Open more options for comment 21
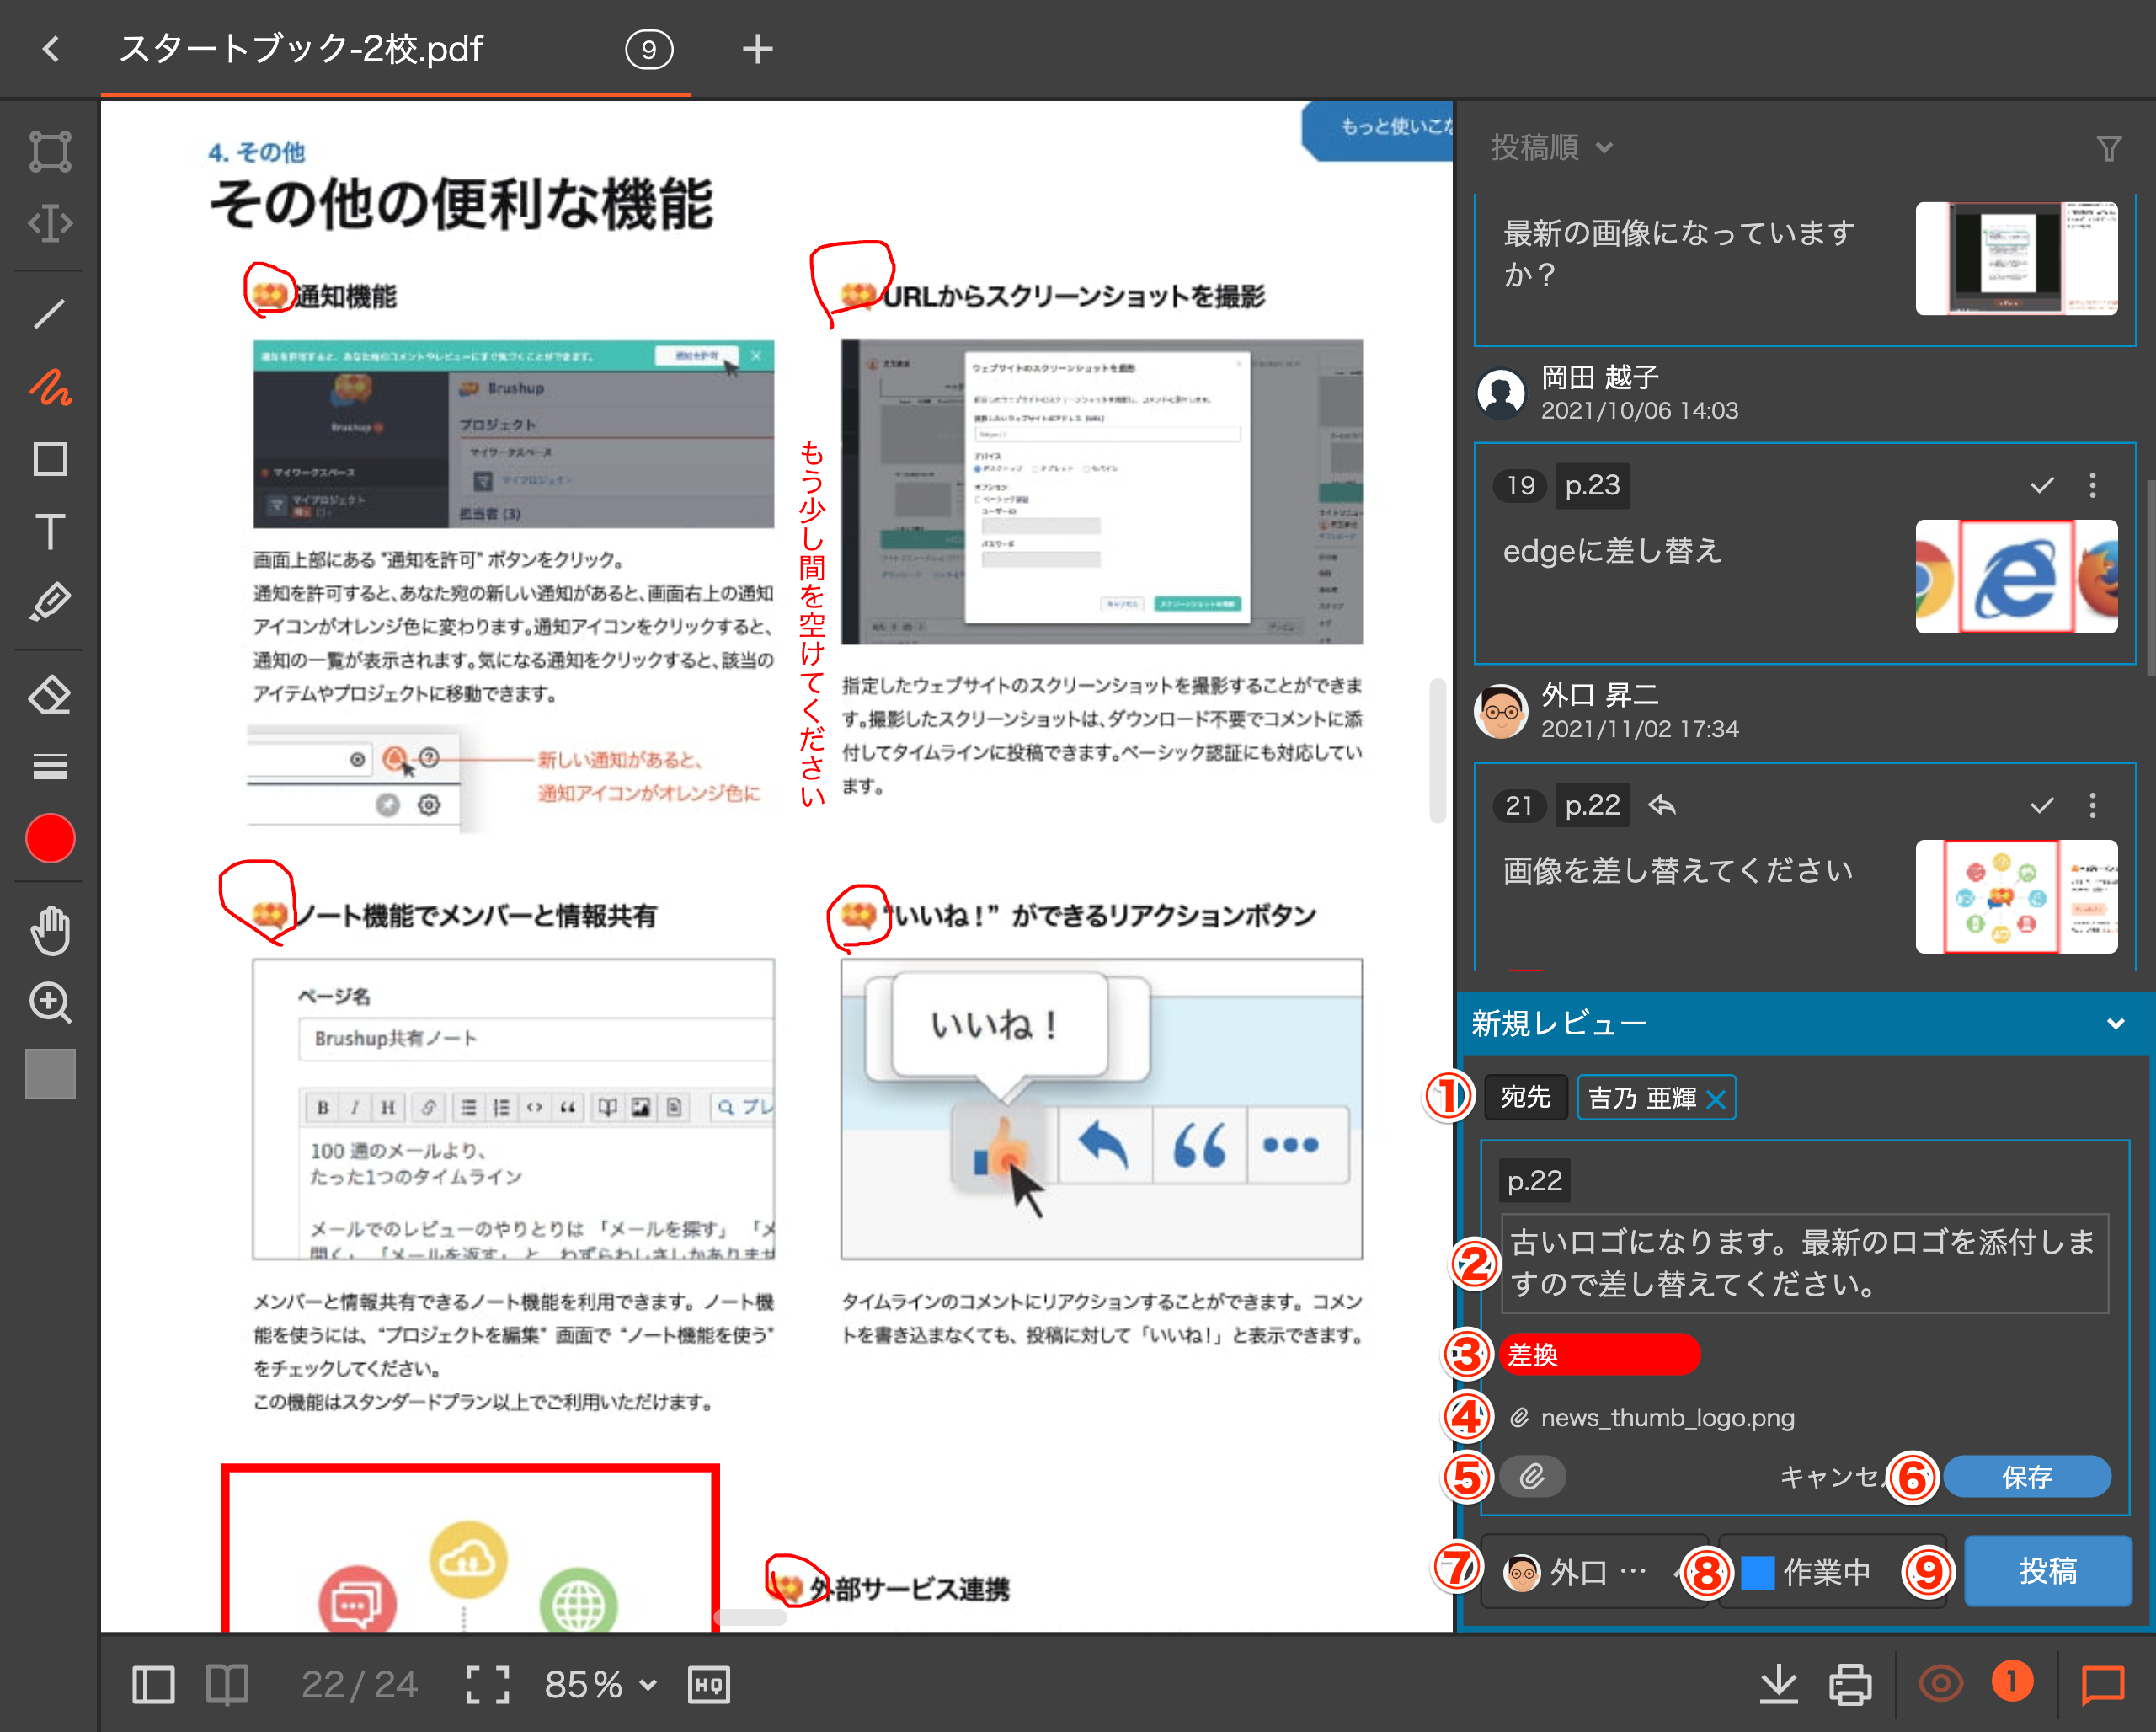The height and width of the screenshot is (1732, 2156). [x=2092, y=805]
